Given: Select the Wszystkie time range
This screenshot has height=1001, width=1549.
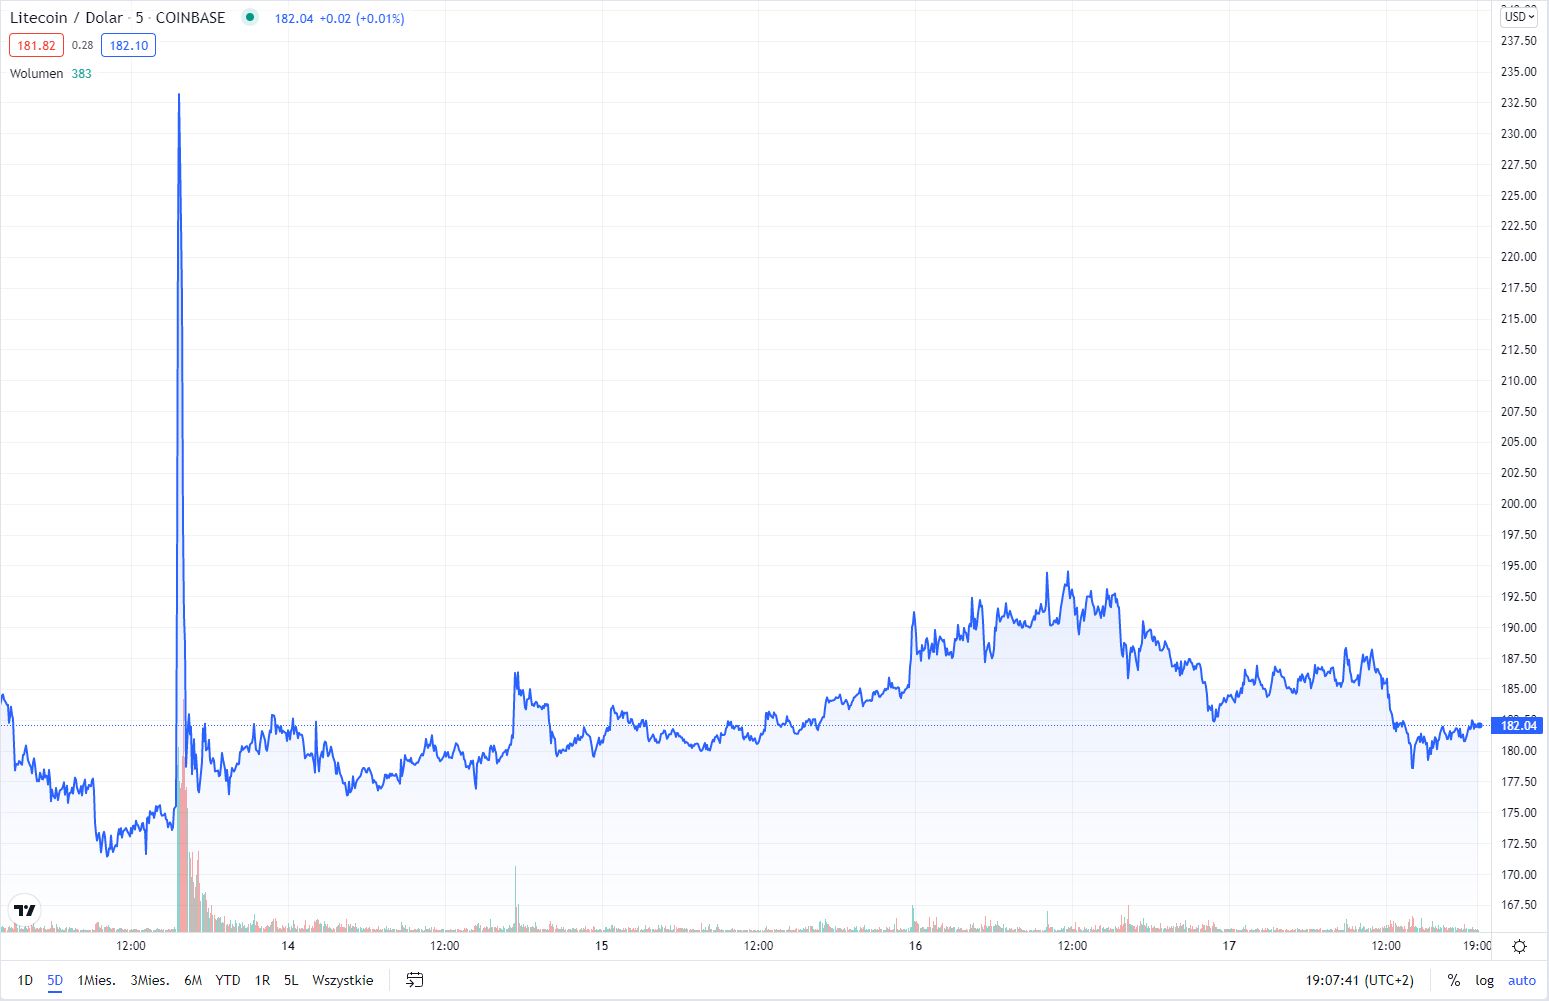Looking at the screenshot, I should click(343, 980).
